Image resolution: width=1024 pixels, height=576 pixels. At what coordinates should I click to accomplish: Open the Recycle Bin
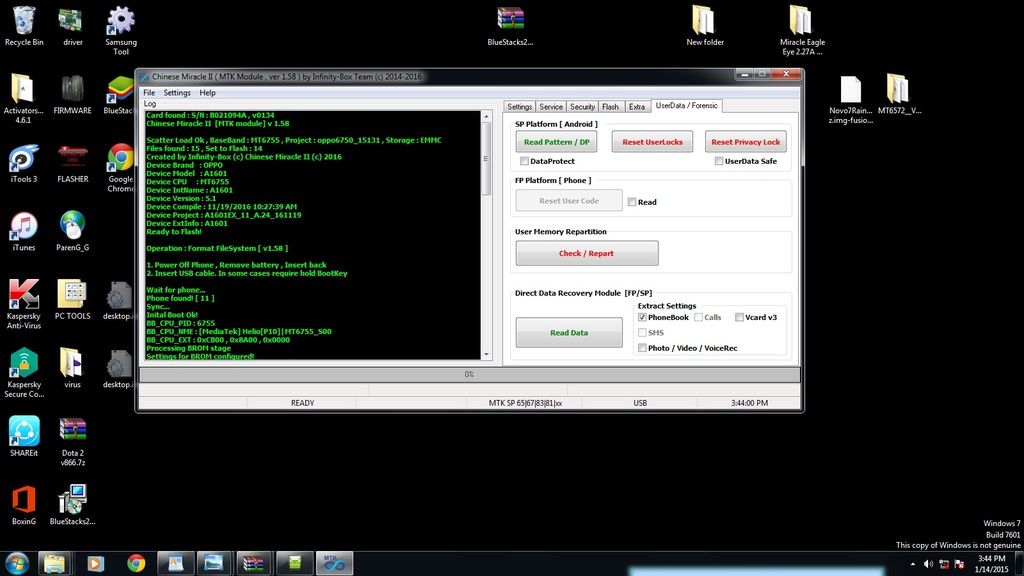point(23,22)
